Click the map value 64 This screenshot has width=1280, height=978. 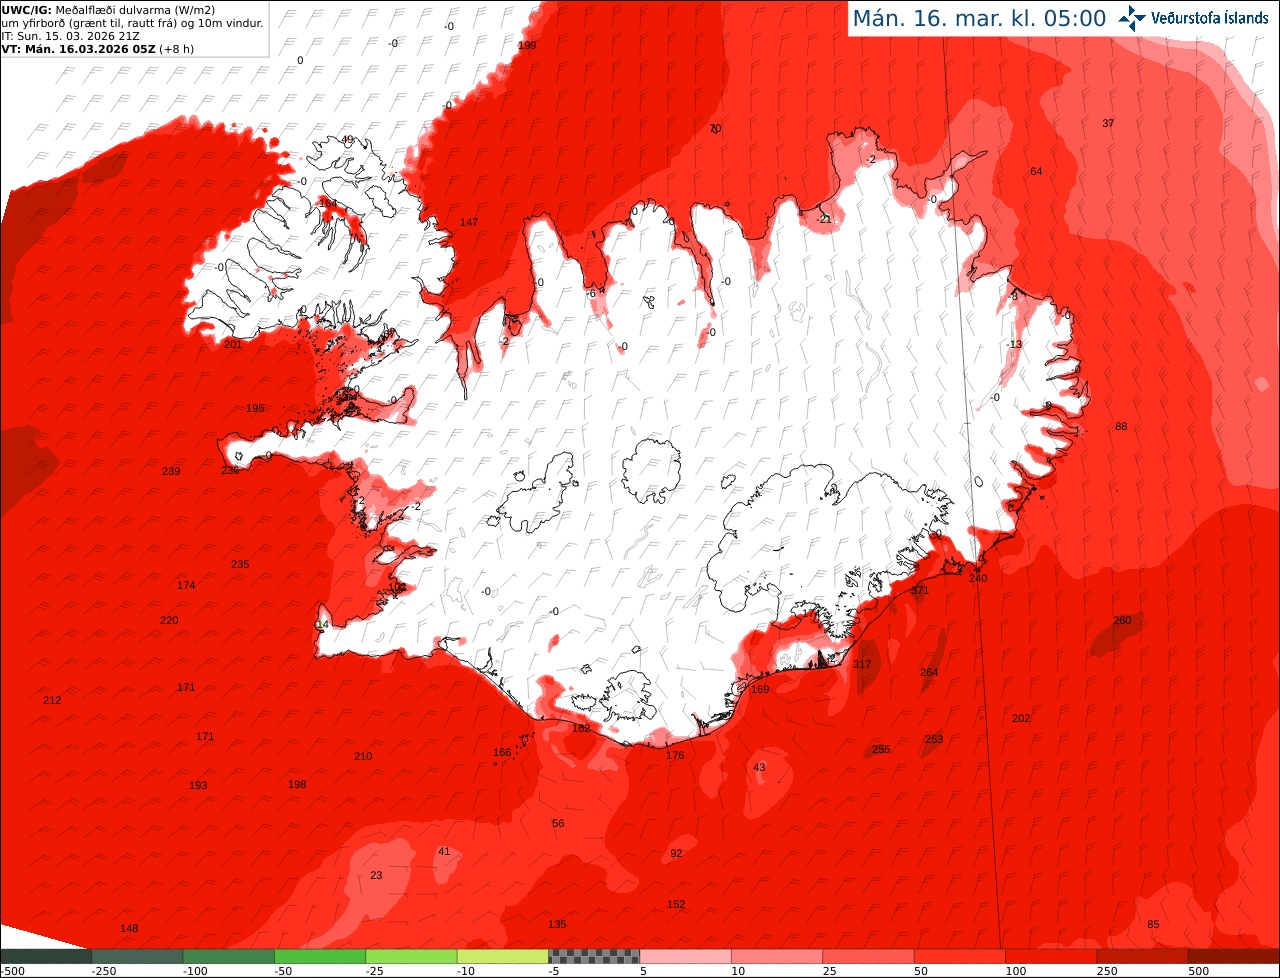[x=1036, y=172]
